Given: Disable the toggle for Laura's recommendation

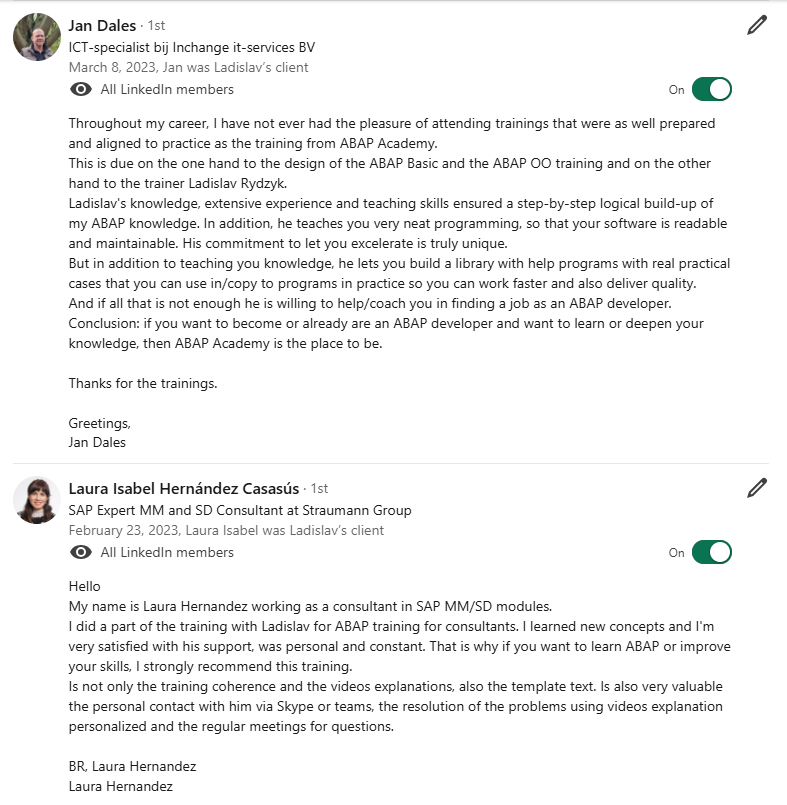Looking at the screenshot, I should pos(712,552).
